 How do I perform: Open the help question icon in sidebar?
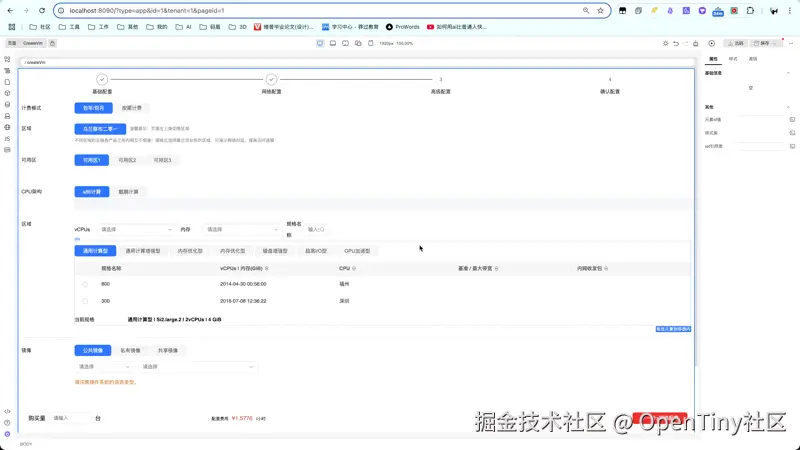click(x=7, y=422)
